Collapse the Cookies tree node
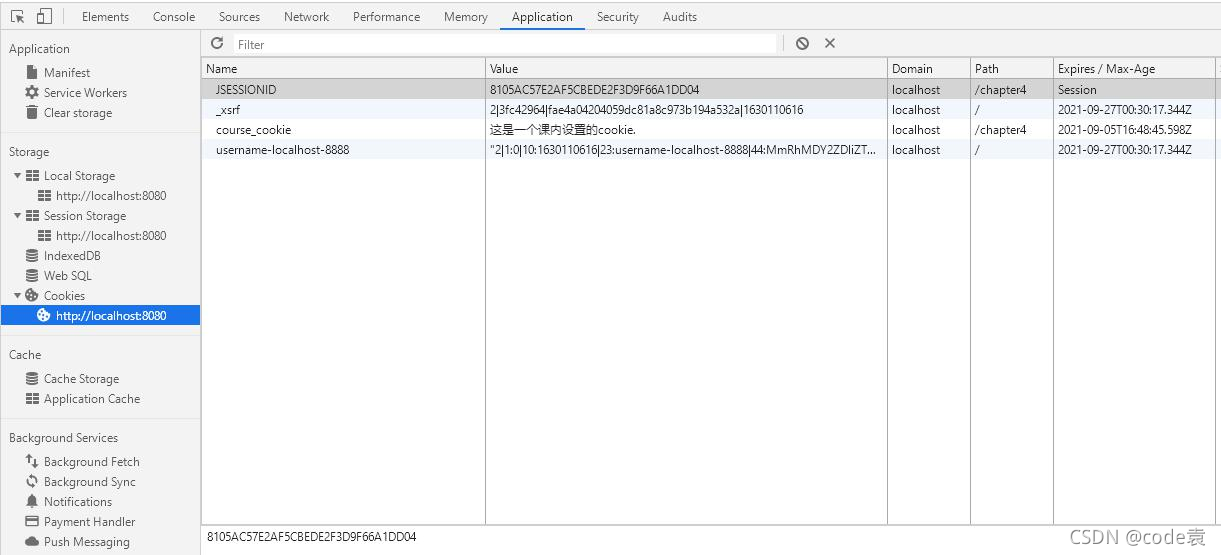 coord(18,296)
